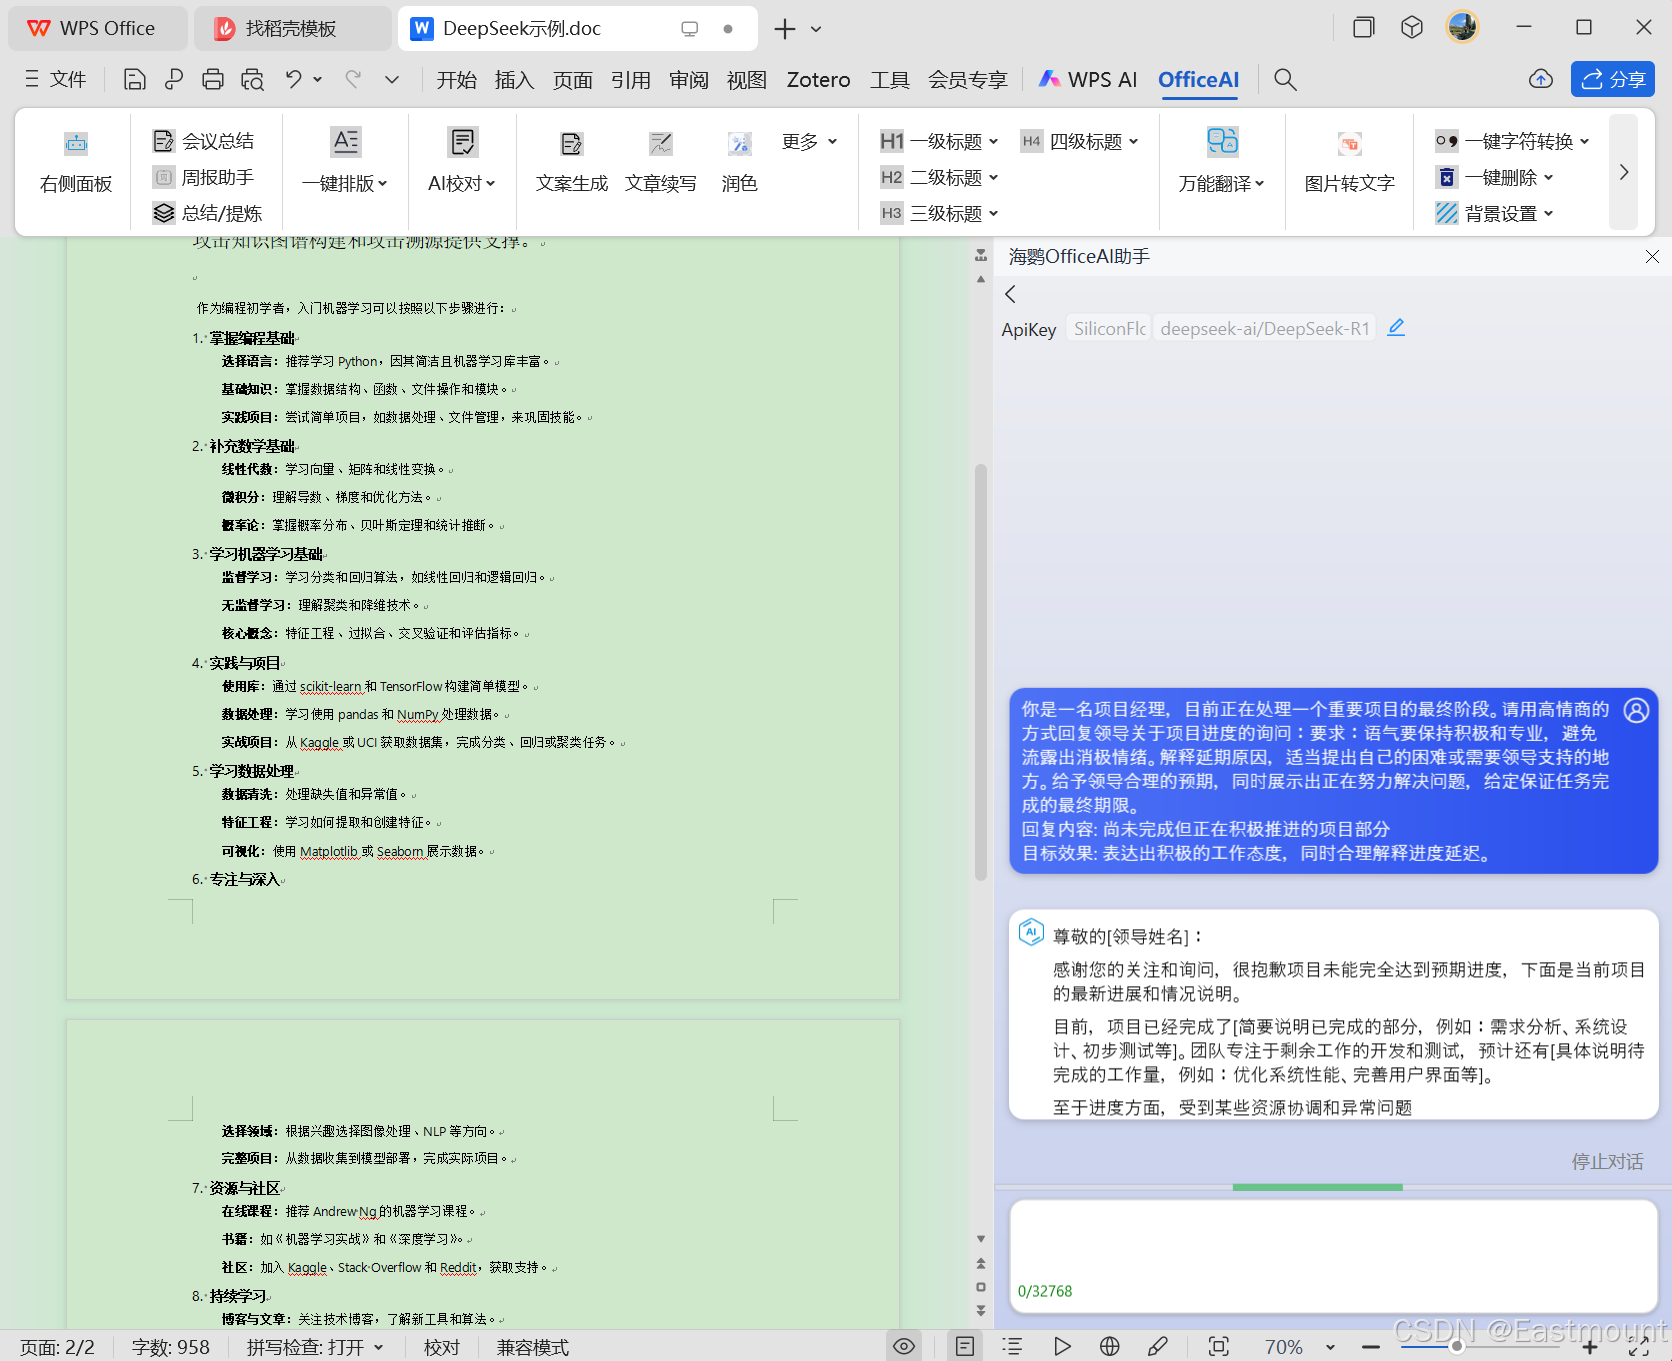Image resolution: width=1672 pixels, height=1361 pixels.
Task: Click the SiliconFlow provider field
Action: tap(1109, 328)
